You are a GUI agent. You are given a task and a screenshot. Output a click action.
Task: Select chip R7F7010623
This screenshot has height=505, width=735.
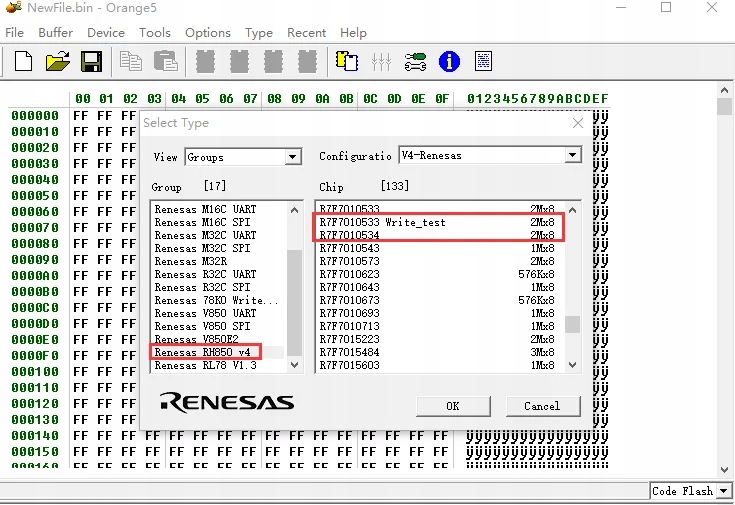pyautogui.click(x=437, y=274)
